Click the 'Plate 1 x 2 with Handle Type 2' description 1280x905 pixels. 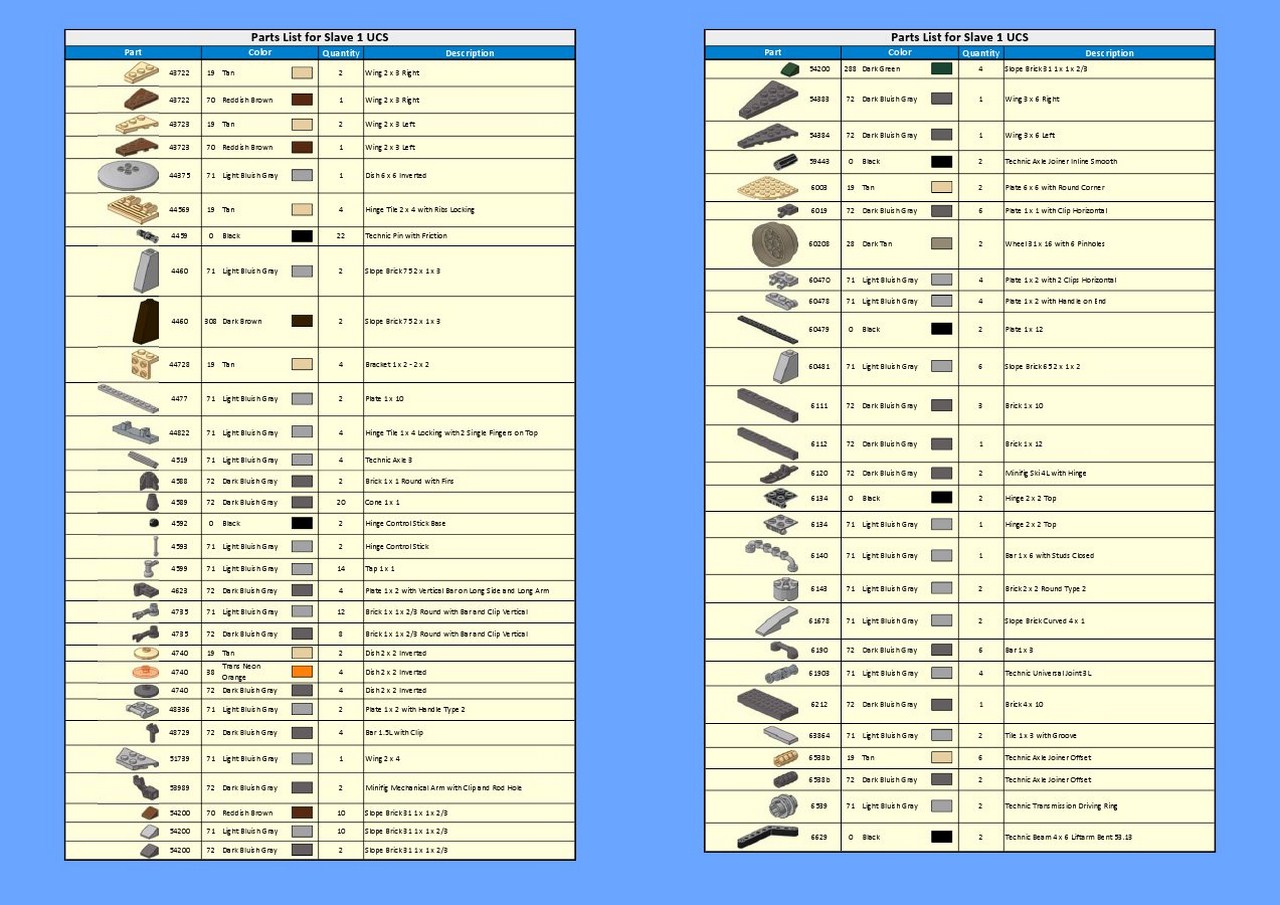pos(415,709)
